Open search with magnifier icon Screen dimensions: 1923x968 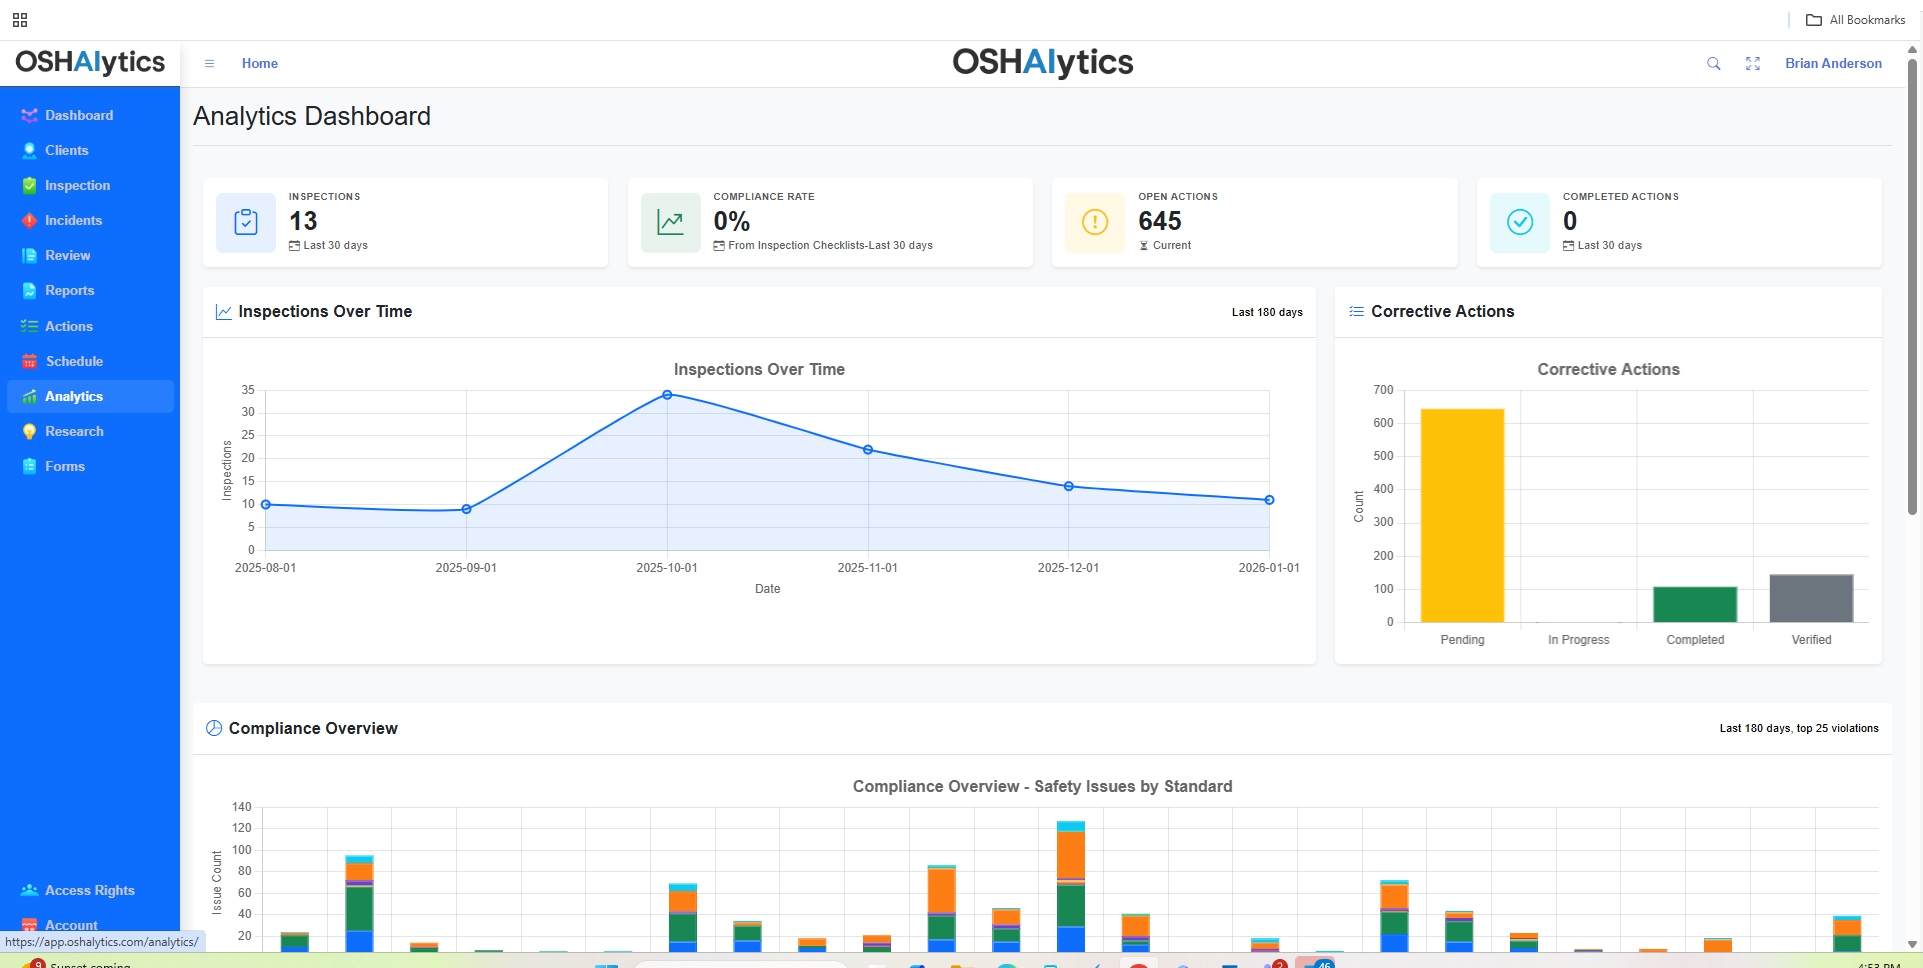1713,64
